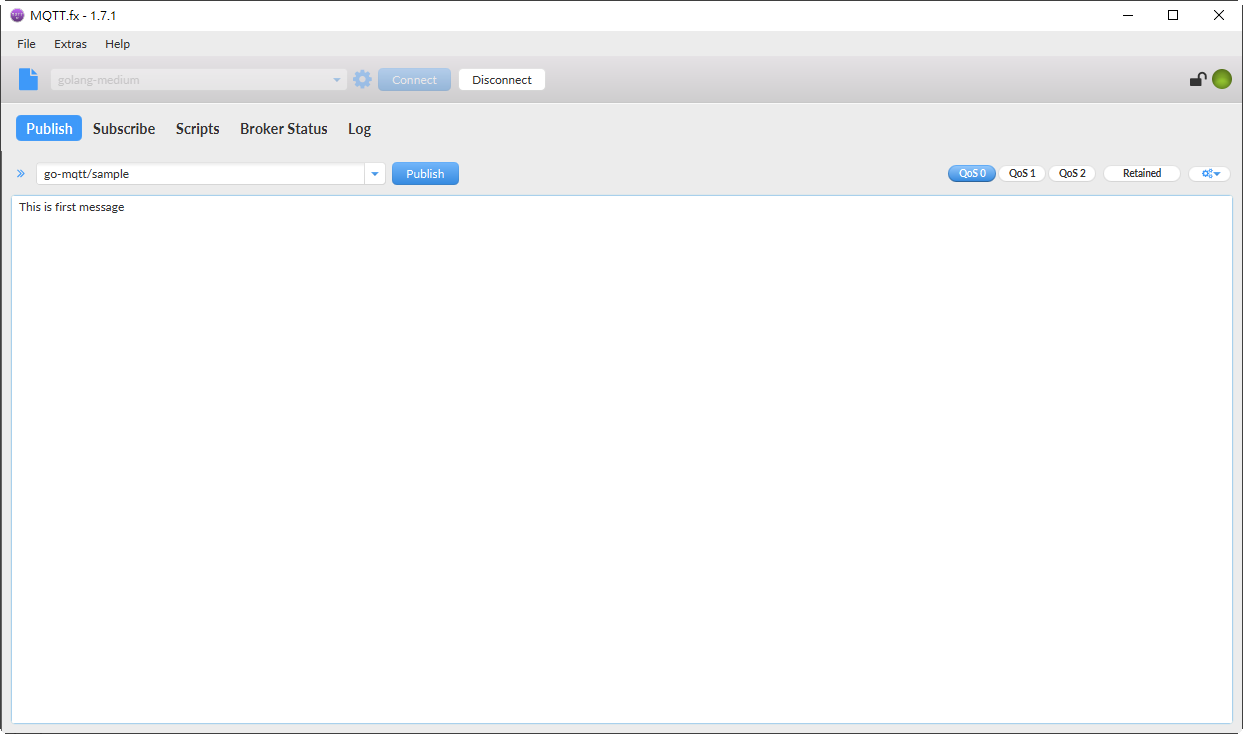Open the publish options gears dropdown
This screenshot has width=1243, height=734.
[1210, 174]
